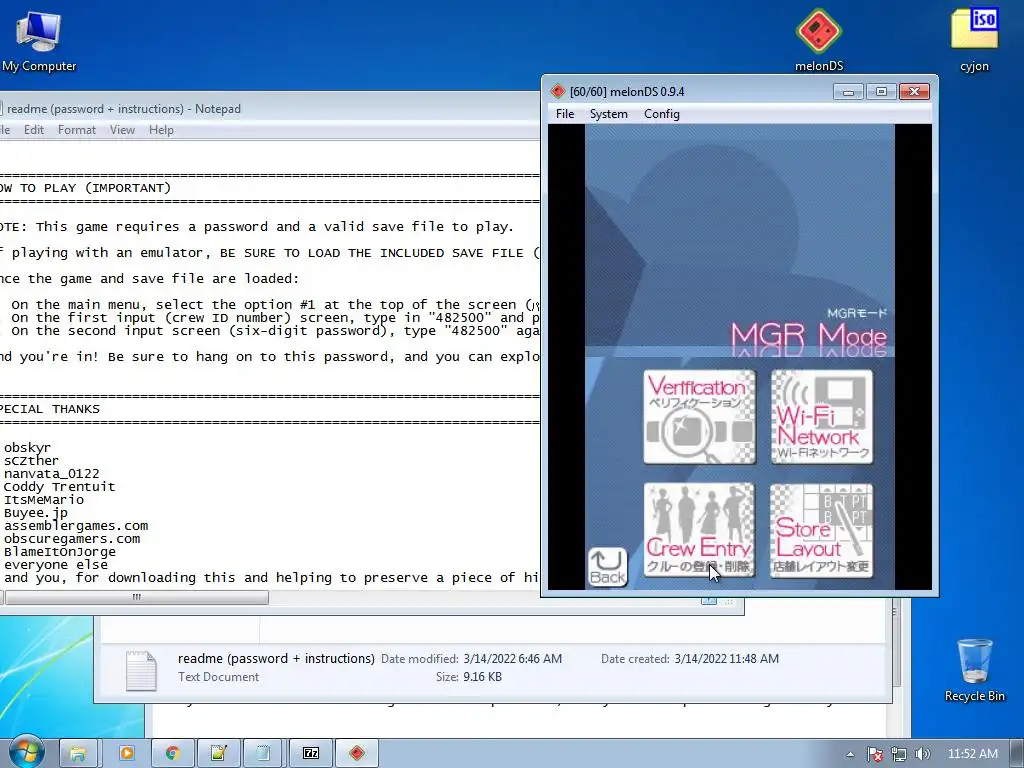
Task: Minimize the melonDS window
Action: pos(848,91)
